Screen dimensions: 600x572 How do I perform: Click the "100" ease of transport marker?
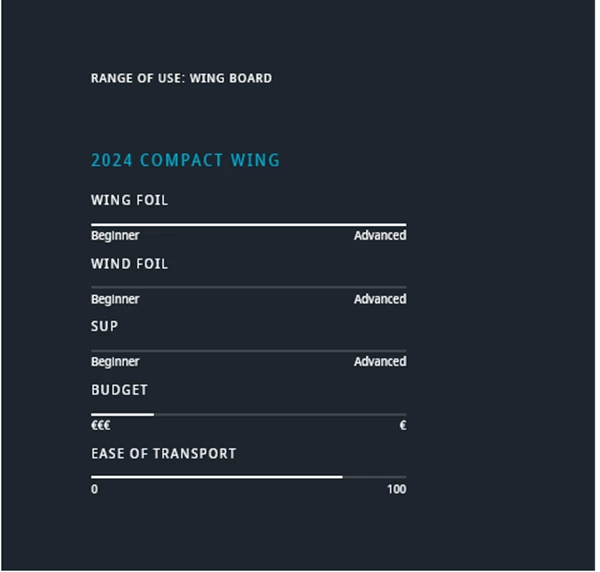pyautogui.click(x=397, y=490)
